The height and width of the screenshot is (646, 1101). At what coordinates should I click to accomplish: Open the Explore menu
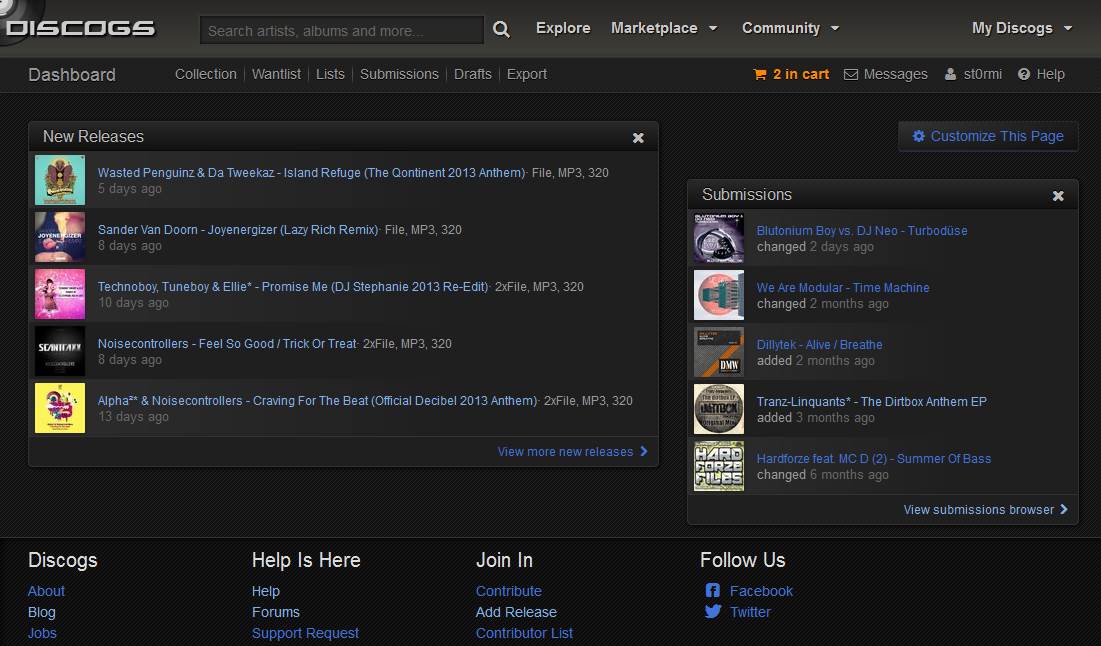(x=563, y=28)
